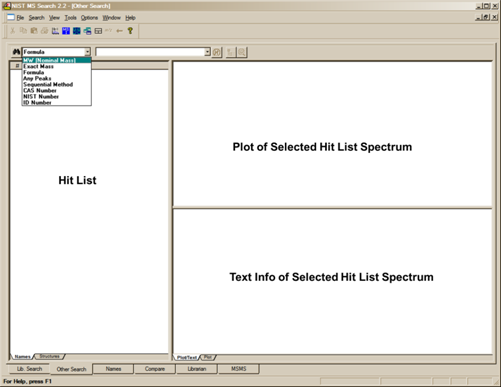Click the Paste clipboard toolbar icon
Viewport: 501px width, 387px height.
click(34, 31)
